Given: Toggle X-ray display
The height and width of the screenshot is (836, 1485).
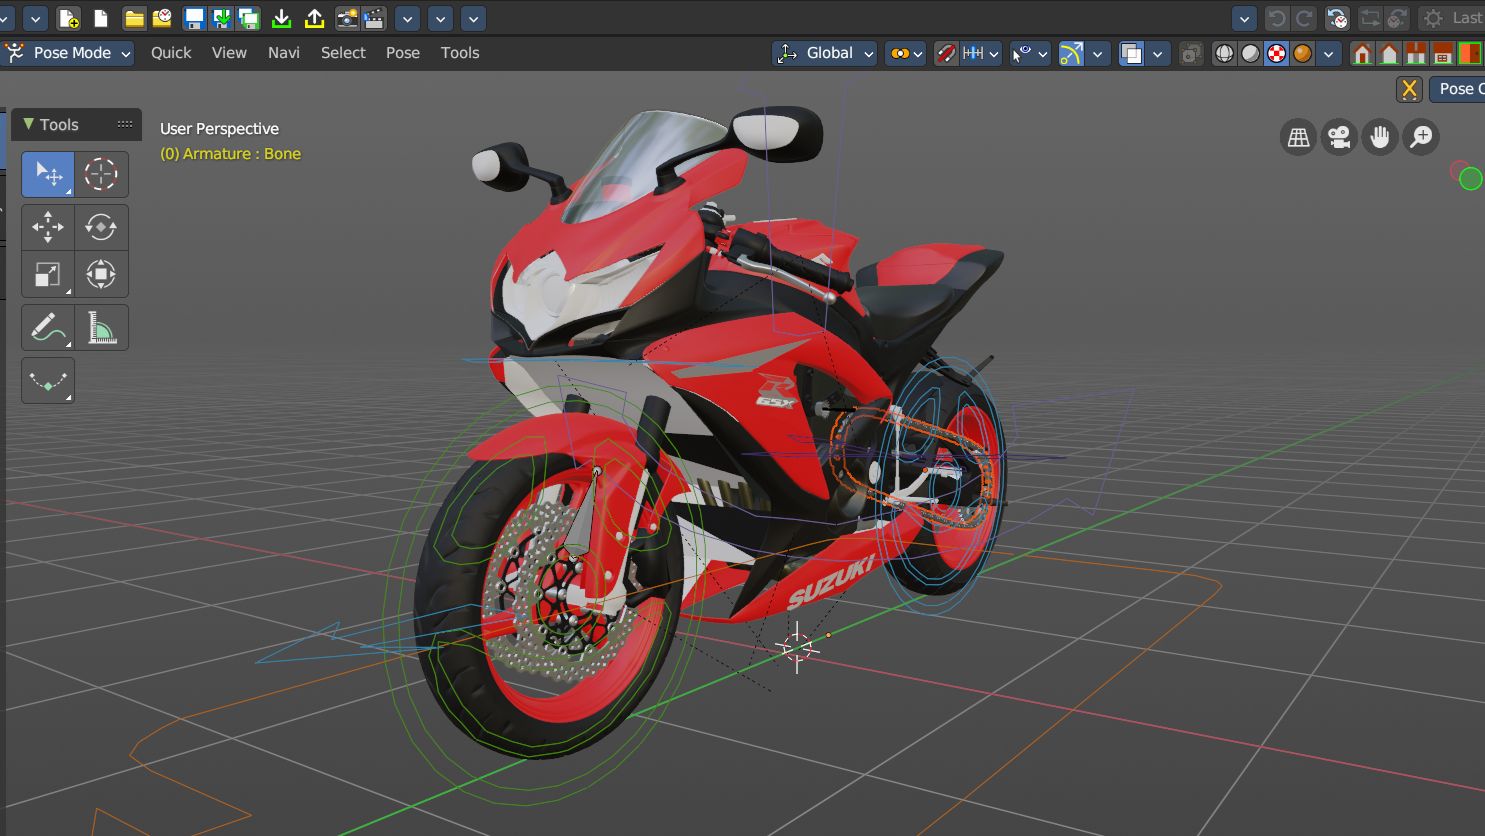Looking at the screenshot, I should pyautogui.click(x=1190, y=53).
